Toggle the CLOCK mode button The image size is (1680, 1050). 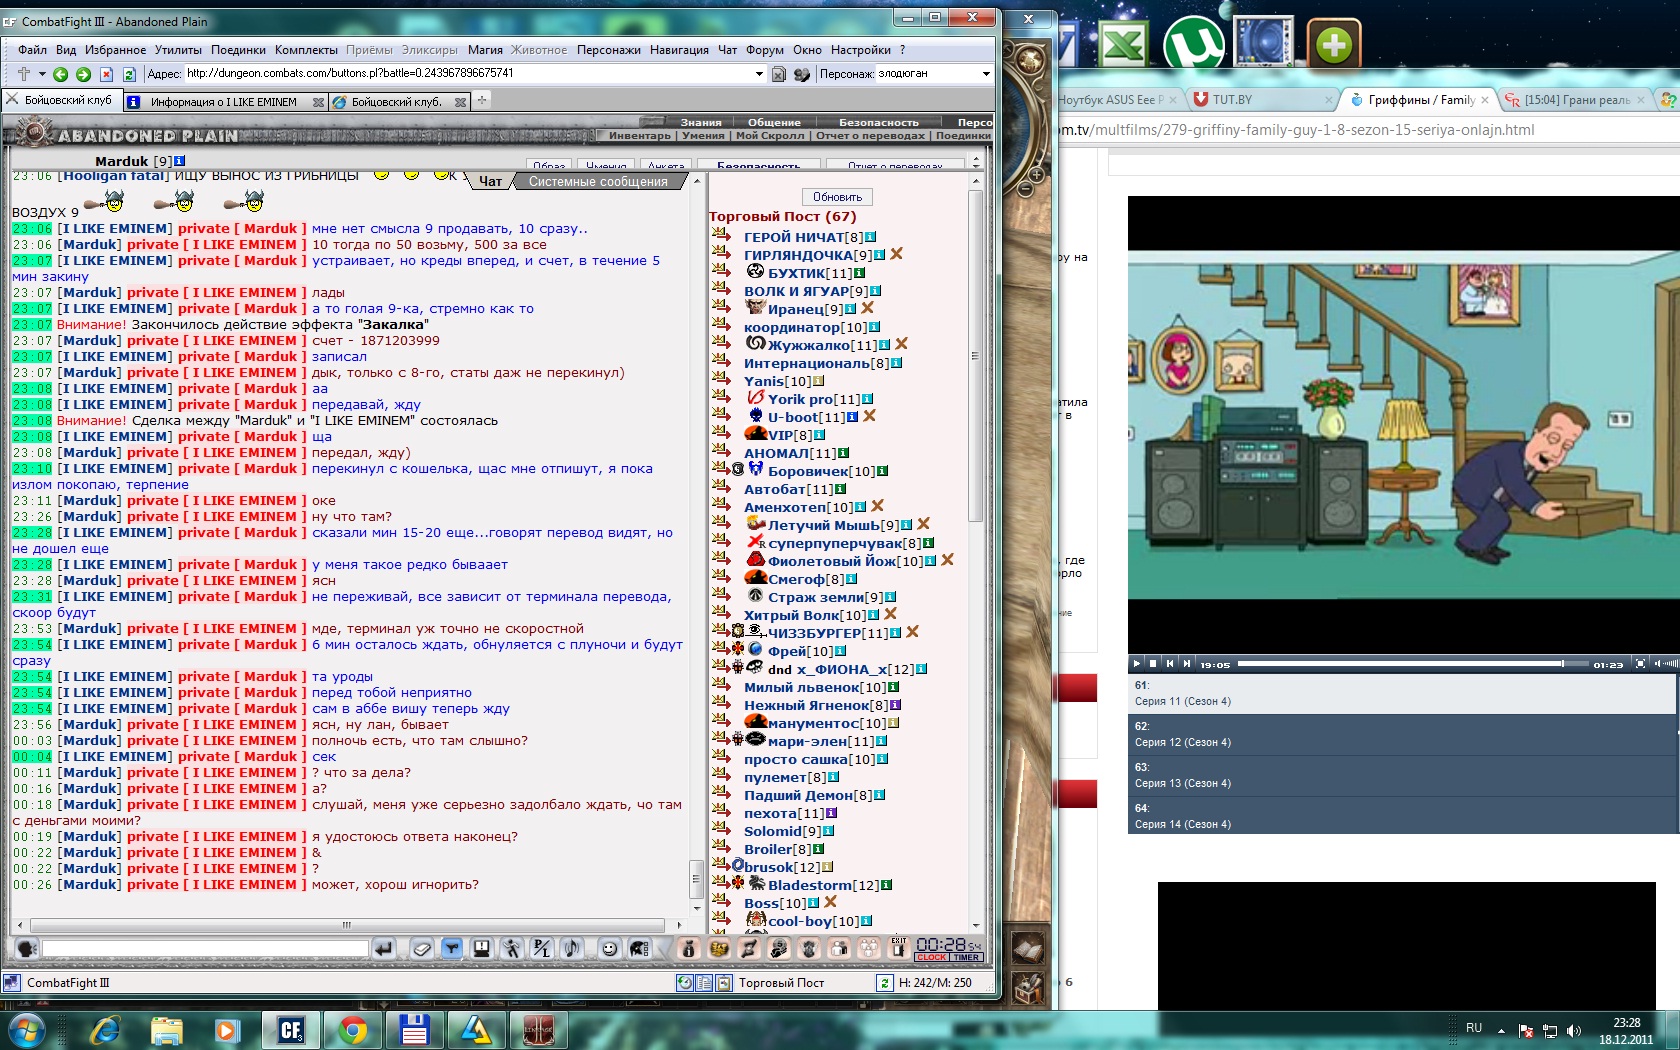[931, 957]
